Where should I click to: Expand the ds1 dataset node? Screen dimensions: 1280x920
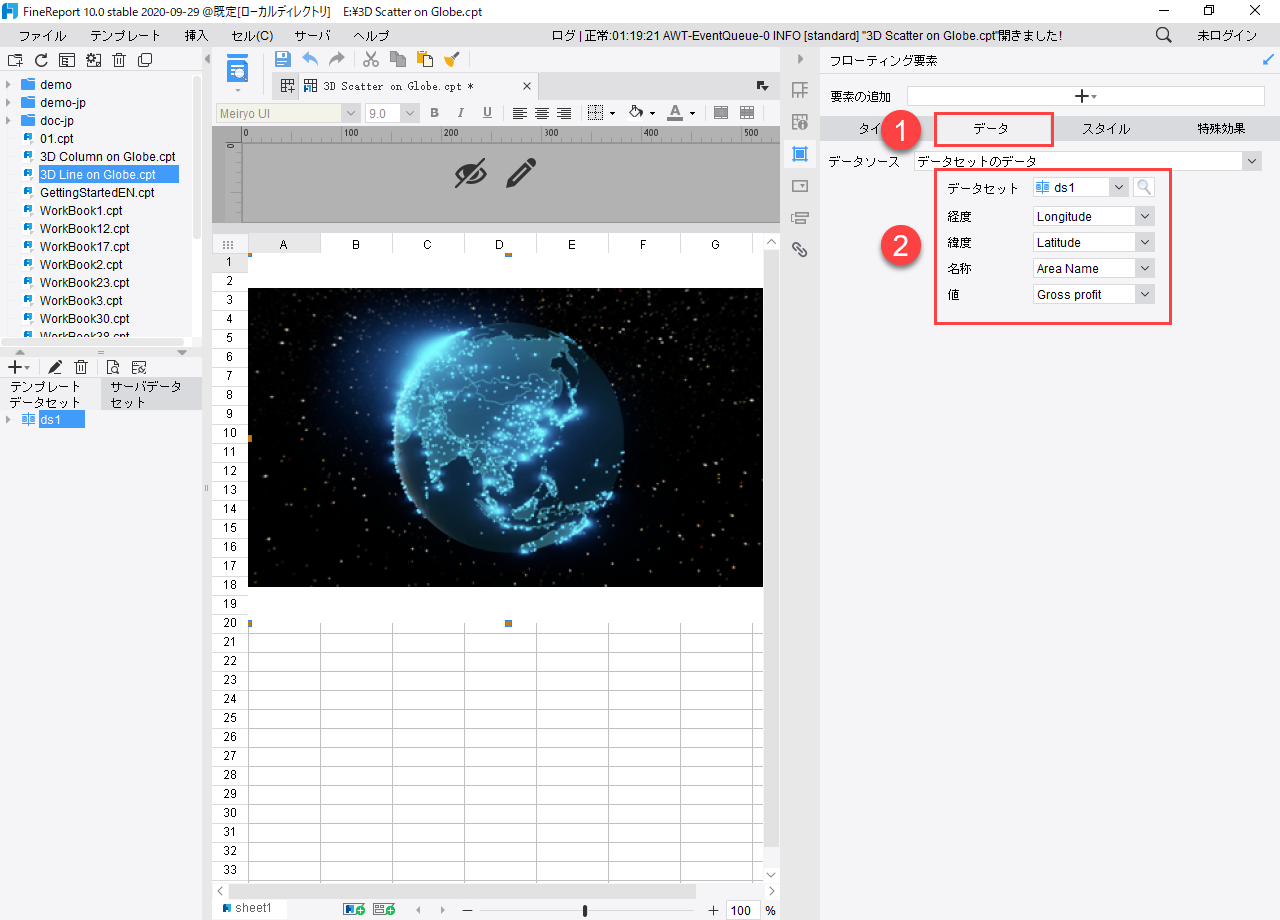pyautogui.click(x=9, y=420)
